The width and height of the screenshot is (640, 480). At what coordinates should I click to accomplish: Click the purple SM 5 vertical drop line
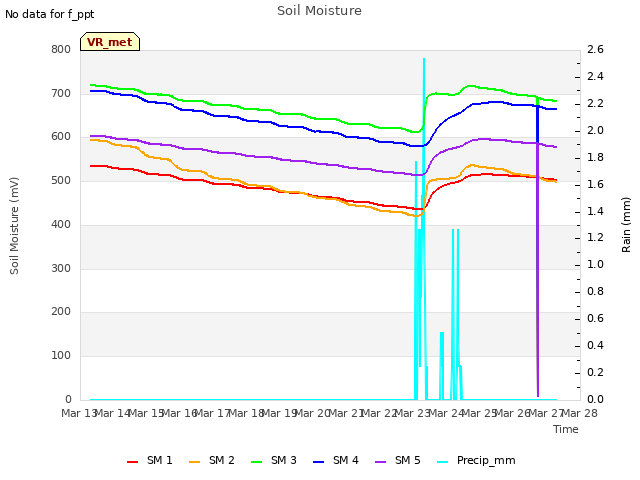(x=538, y=269)
